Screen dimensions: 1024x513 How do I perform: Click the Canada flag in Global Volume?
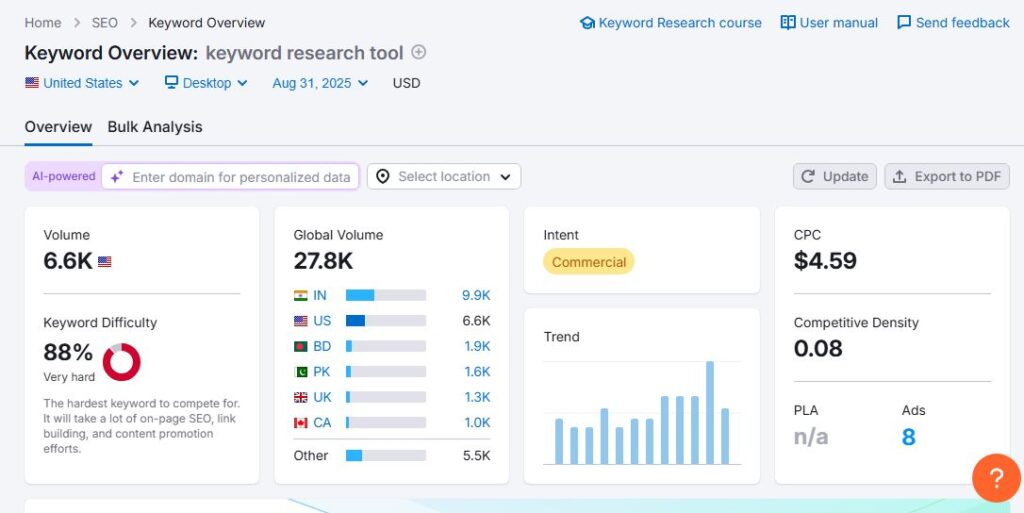tap(300, 423)
